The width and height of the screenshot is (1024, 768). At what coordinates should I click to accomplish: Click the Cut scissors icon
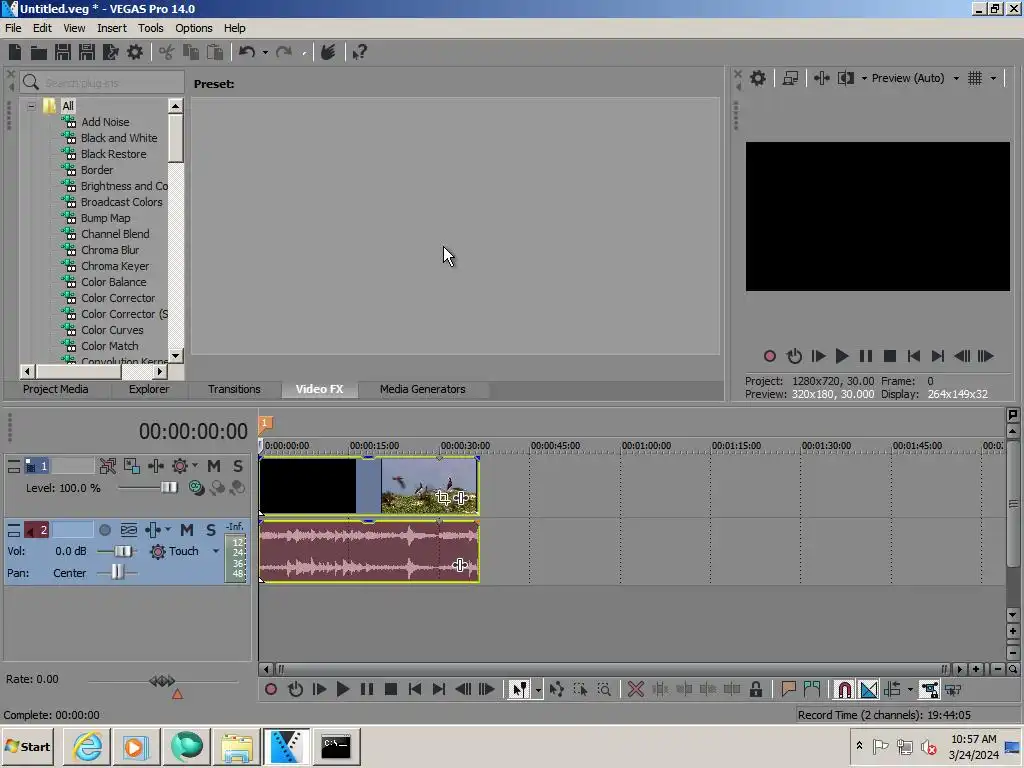[167, 52]
